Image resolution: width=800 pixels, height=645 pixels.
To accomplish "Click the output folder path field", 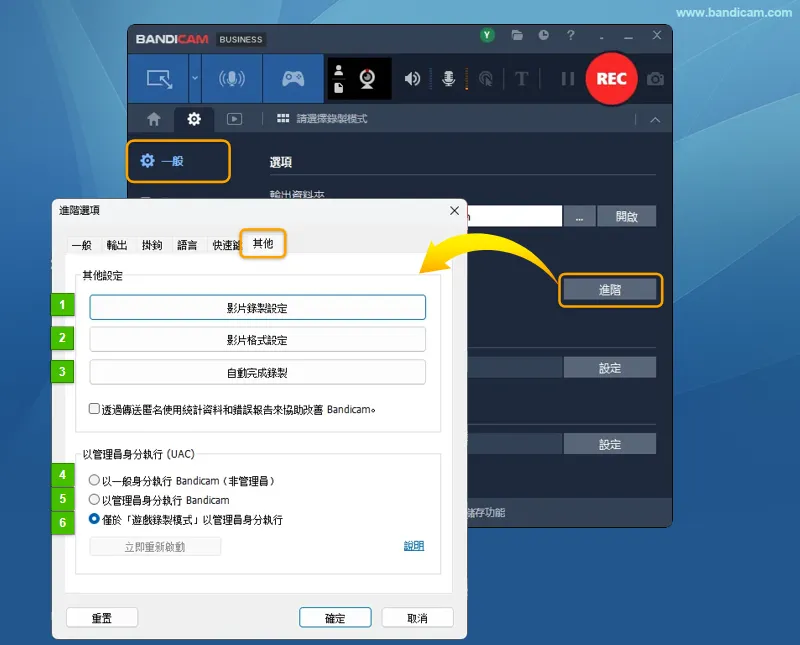I will tap(514, 216).
